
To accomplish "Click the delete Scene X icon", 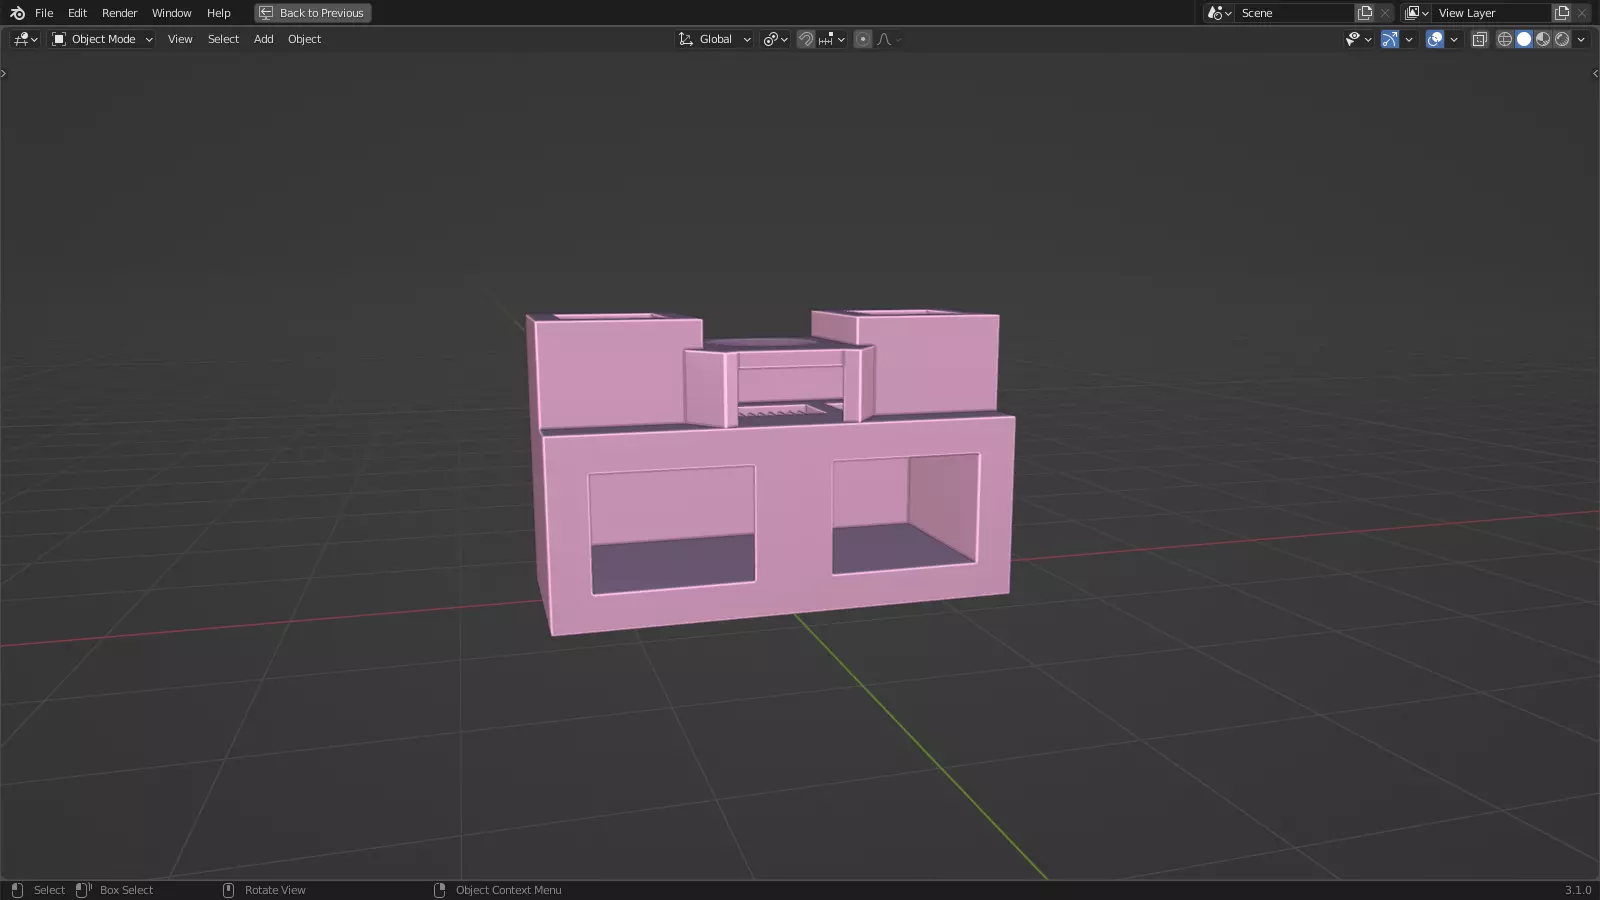I will click(x=1385, y=13).
